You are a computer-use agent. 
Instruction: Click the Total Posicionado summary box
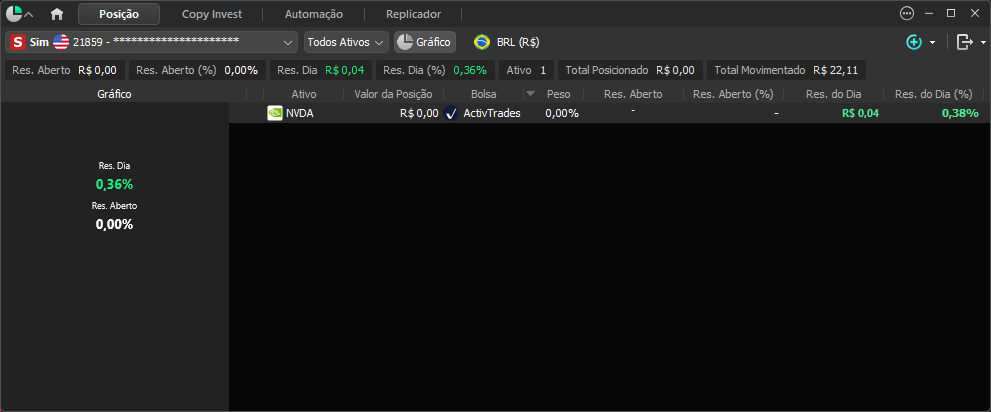pos(630,70)
